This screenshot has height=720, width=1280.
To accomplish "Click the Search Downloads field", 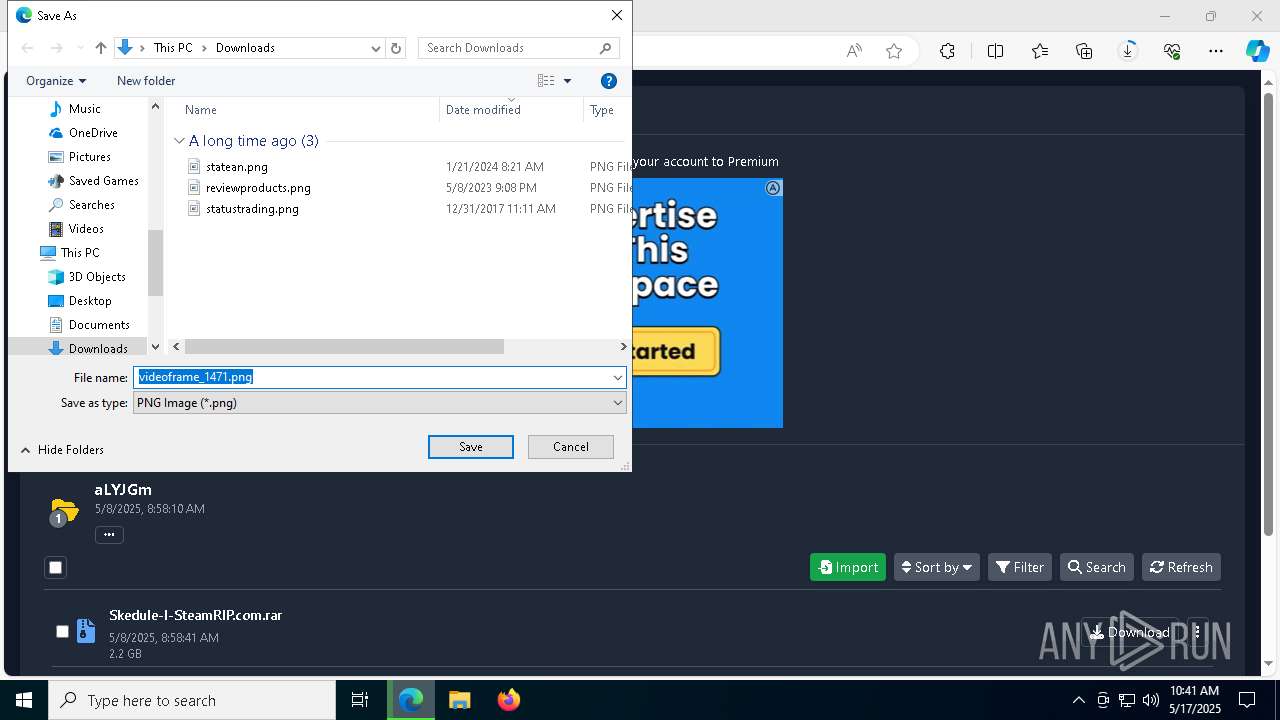I will pyautogui.click(x=518, y=48).
